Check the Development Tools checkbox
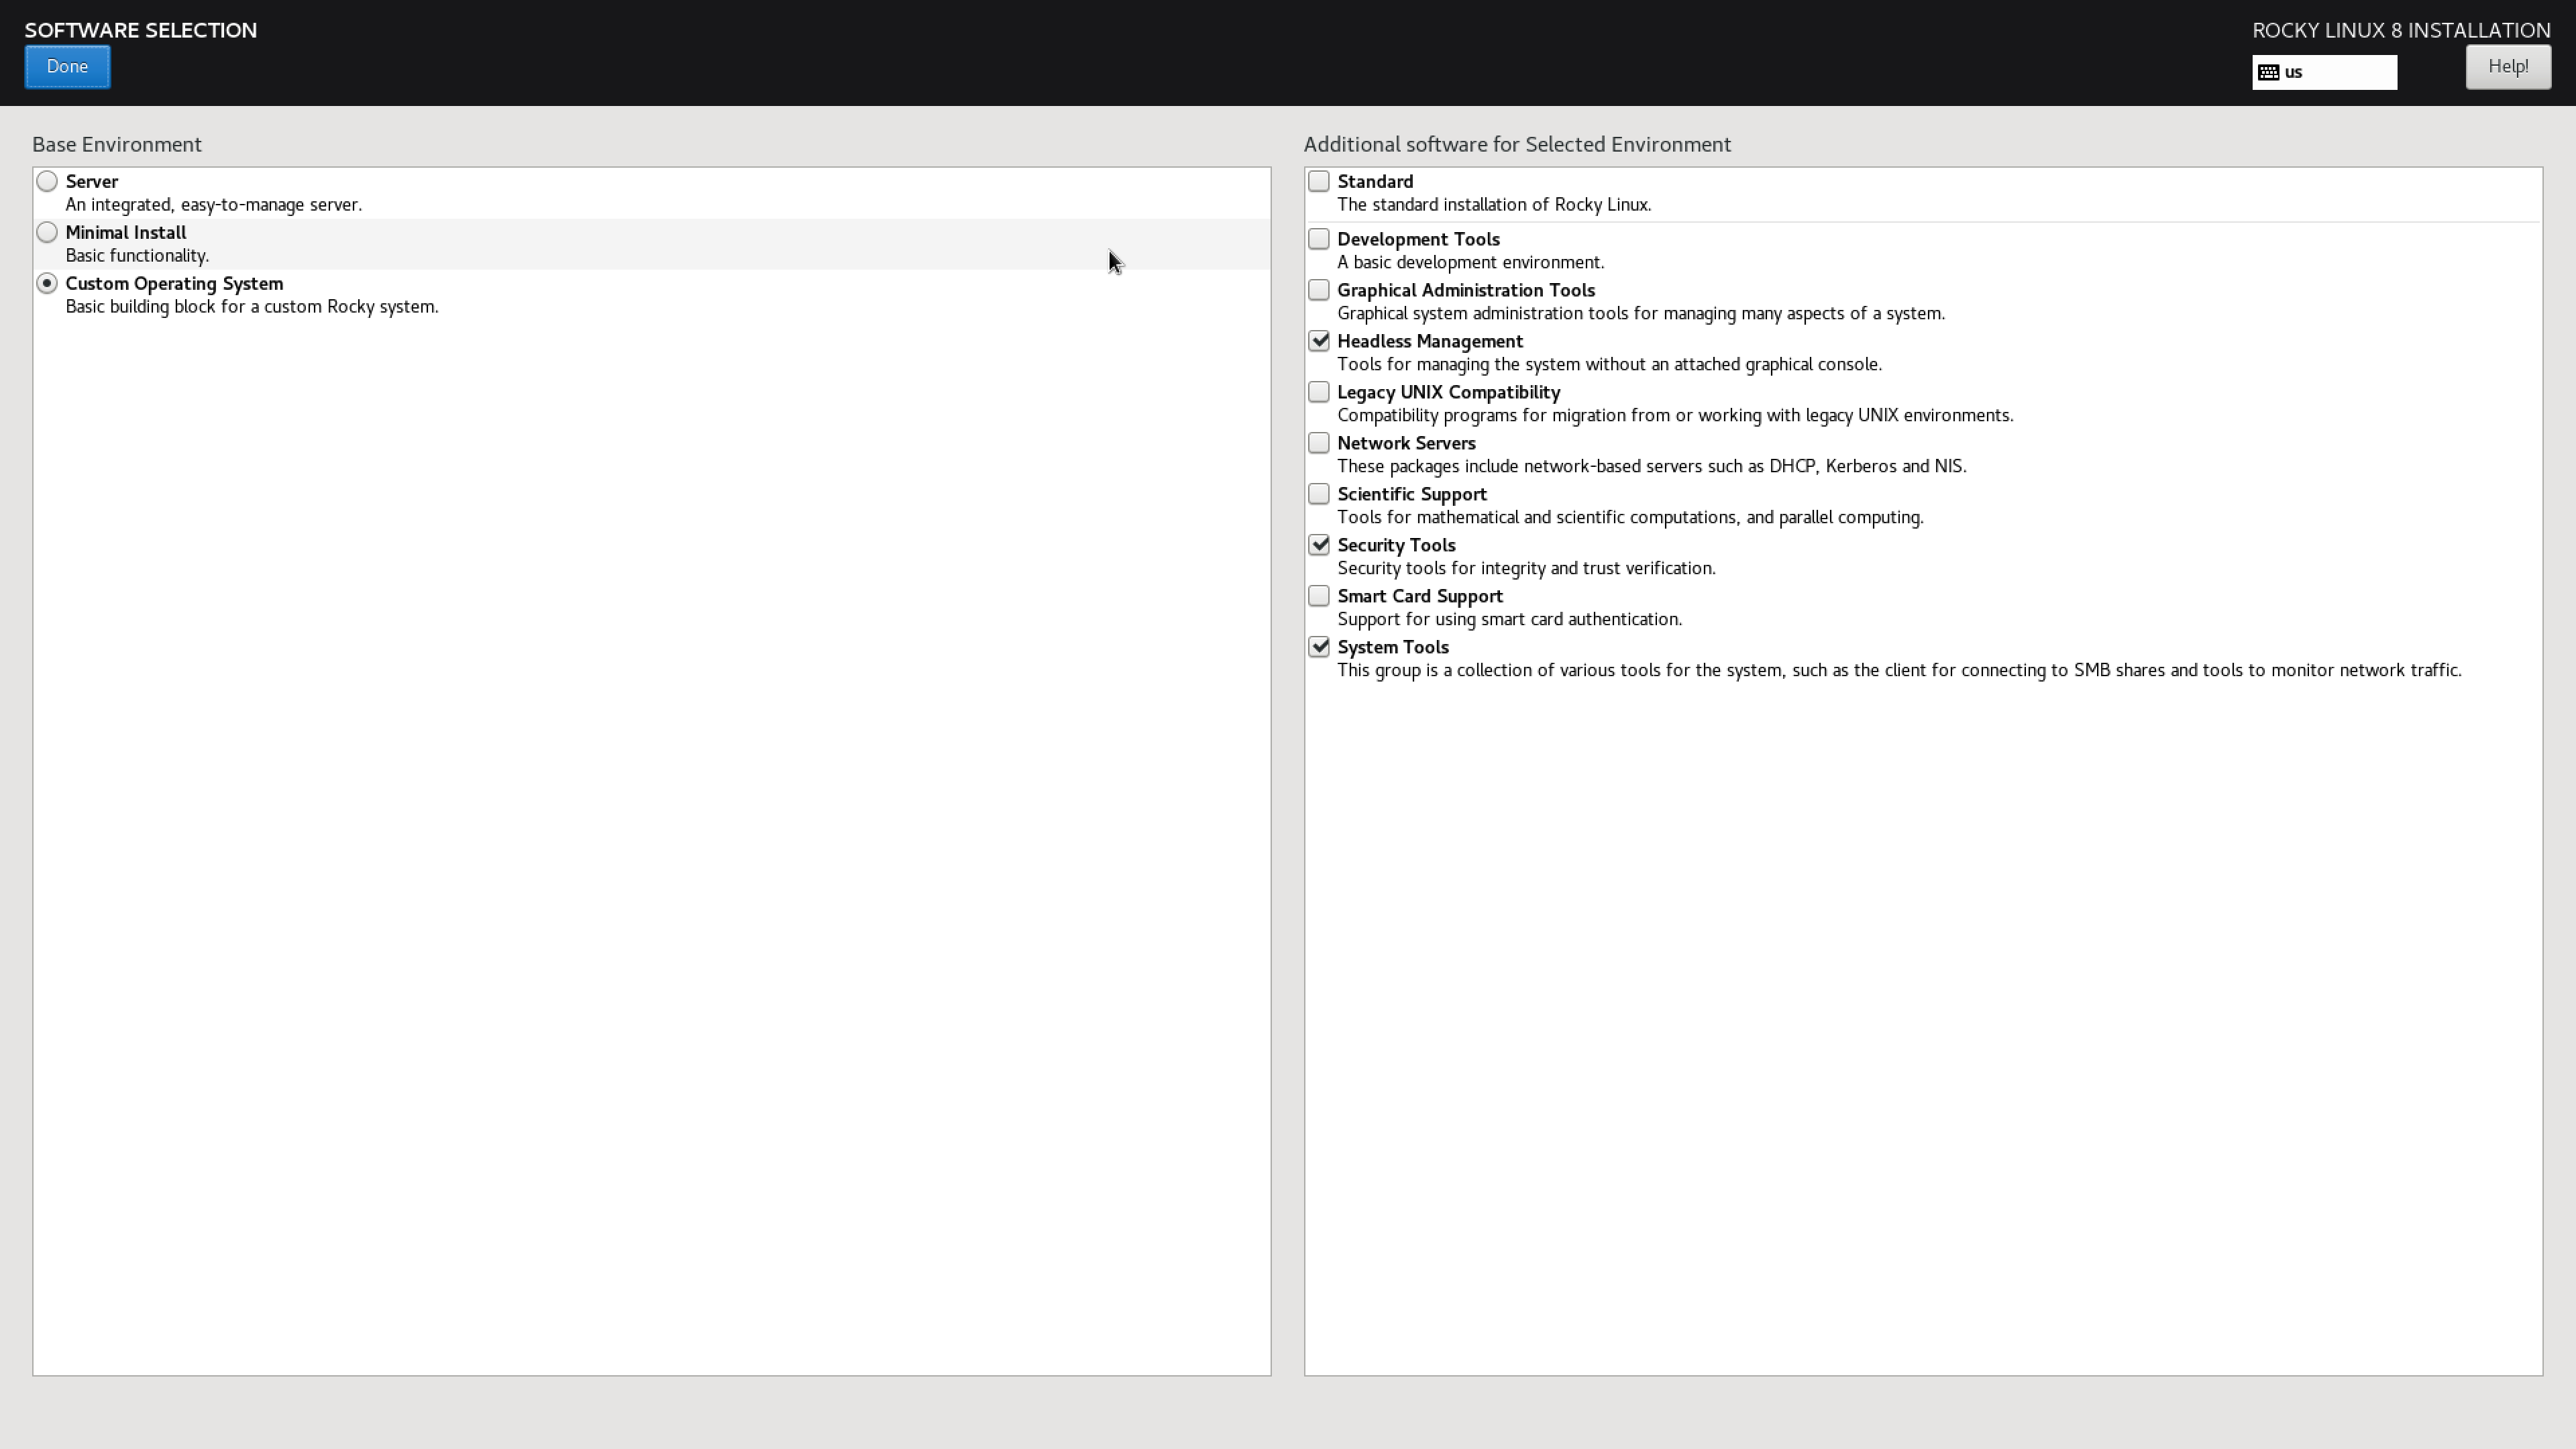The width and height of the screenshot is (2576, 1449). (1319, 239)
